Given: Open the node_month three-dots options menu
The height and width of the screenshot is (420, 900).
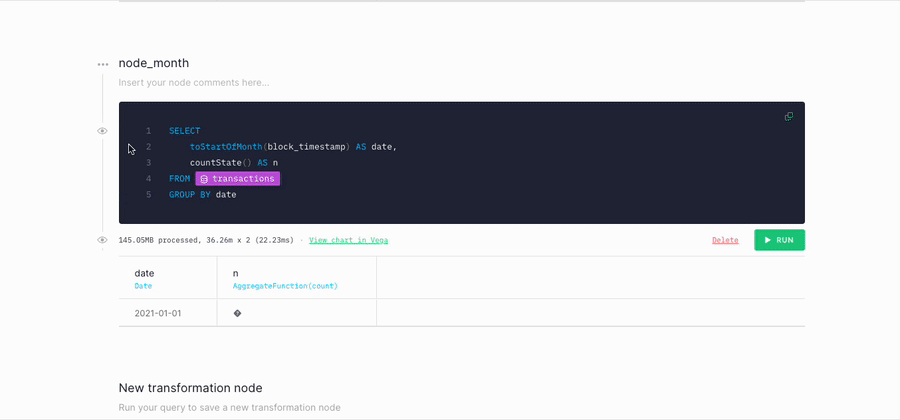Looking at the screenshot, I should 102,64.
